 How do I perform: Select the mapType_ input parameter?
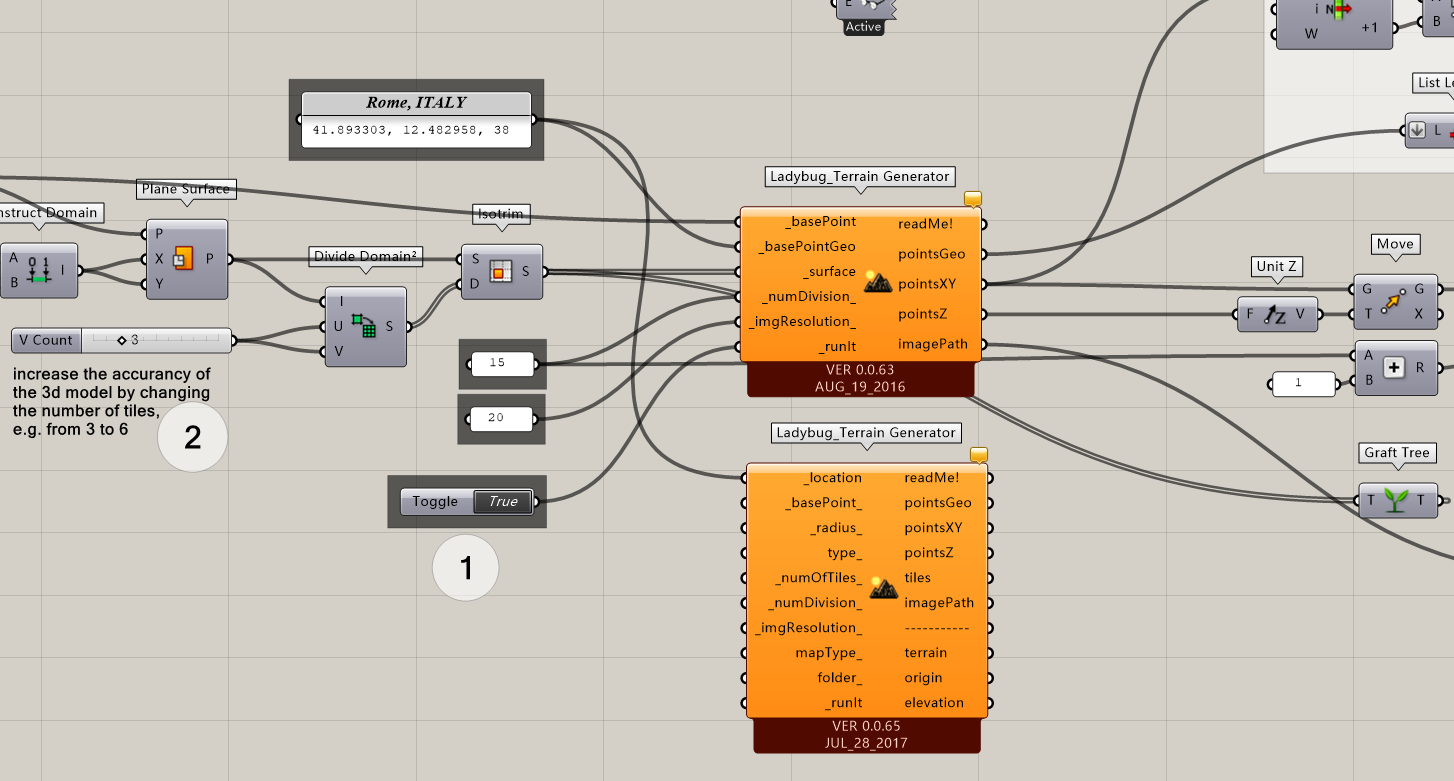(828, 653)
